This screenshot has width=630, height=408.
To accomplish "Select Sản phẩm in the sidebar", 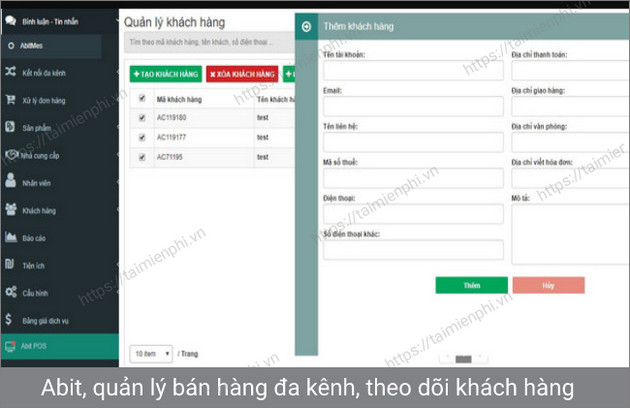I will point(35,128).
